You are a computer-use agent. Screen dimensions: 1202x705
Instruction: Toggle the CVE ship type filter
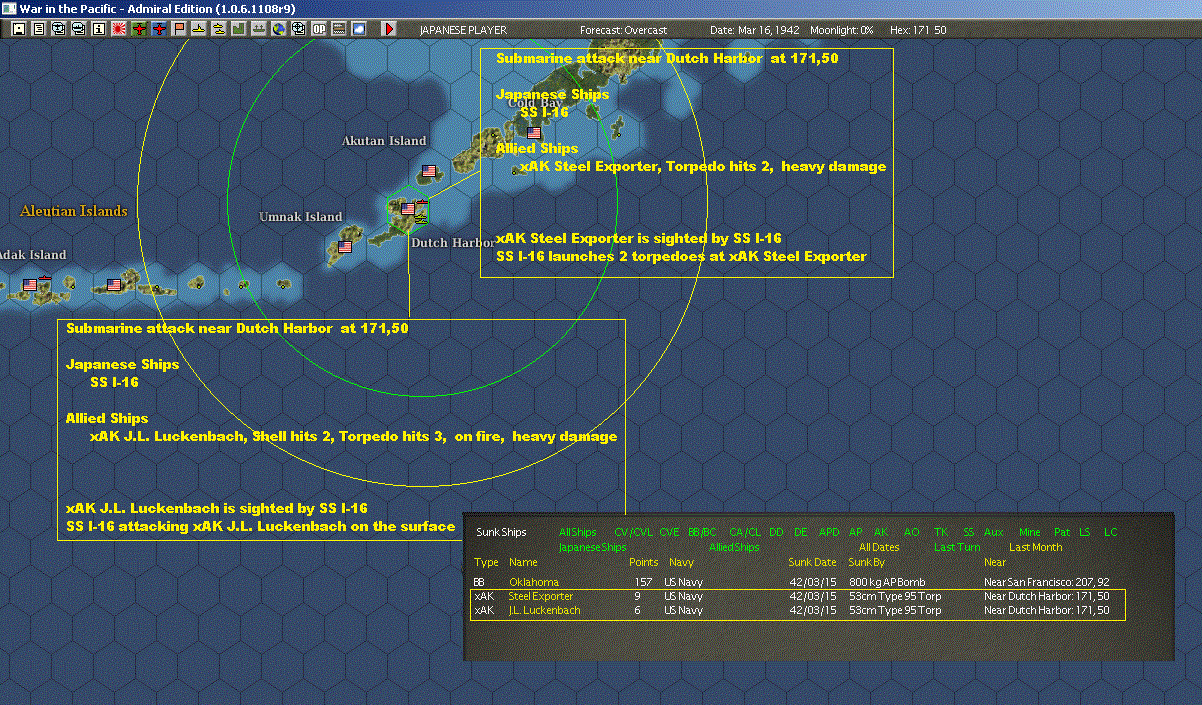669,532
